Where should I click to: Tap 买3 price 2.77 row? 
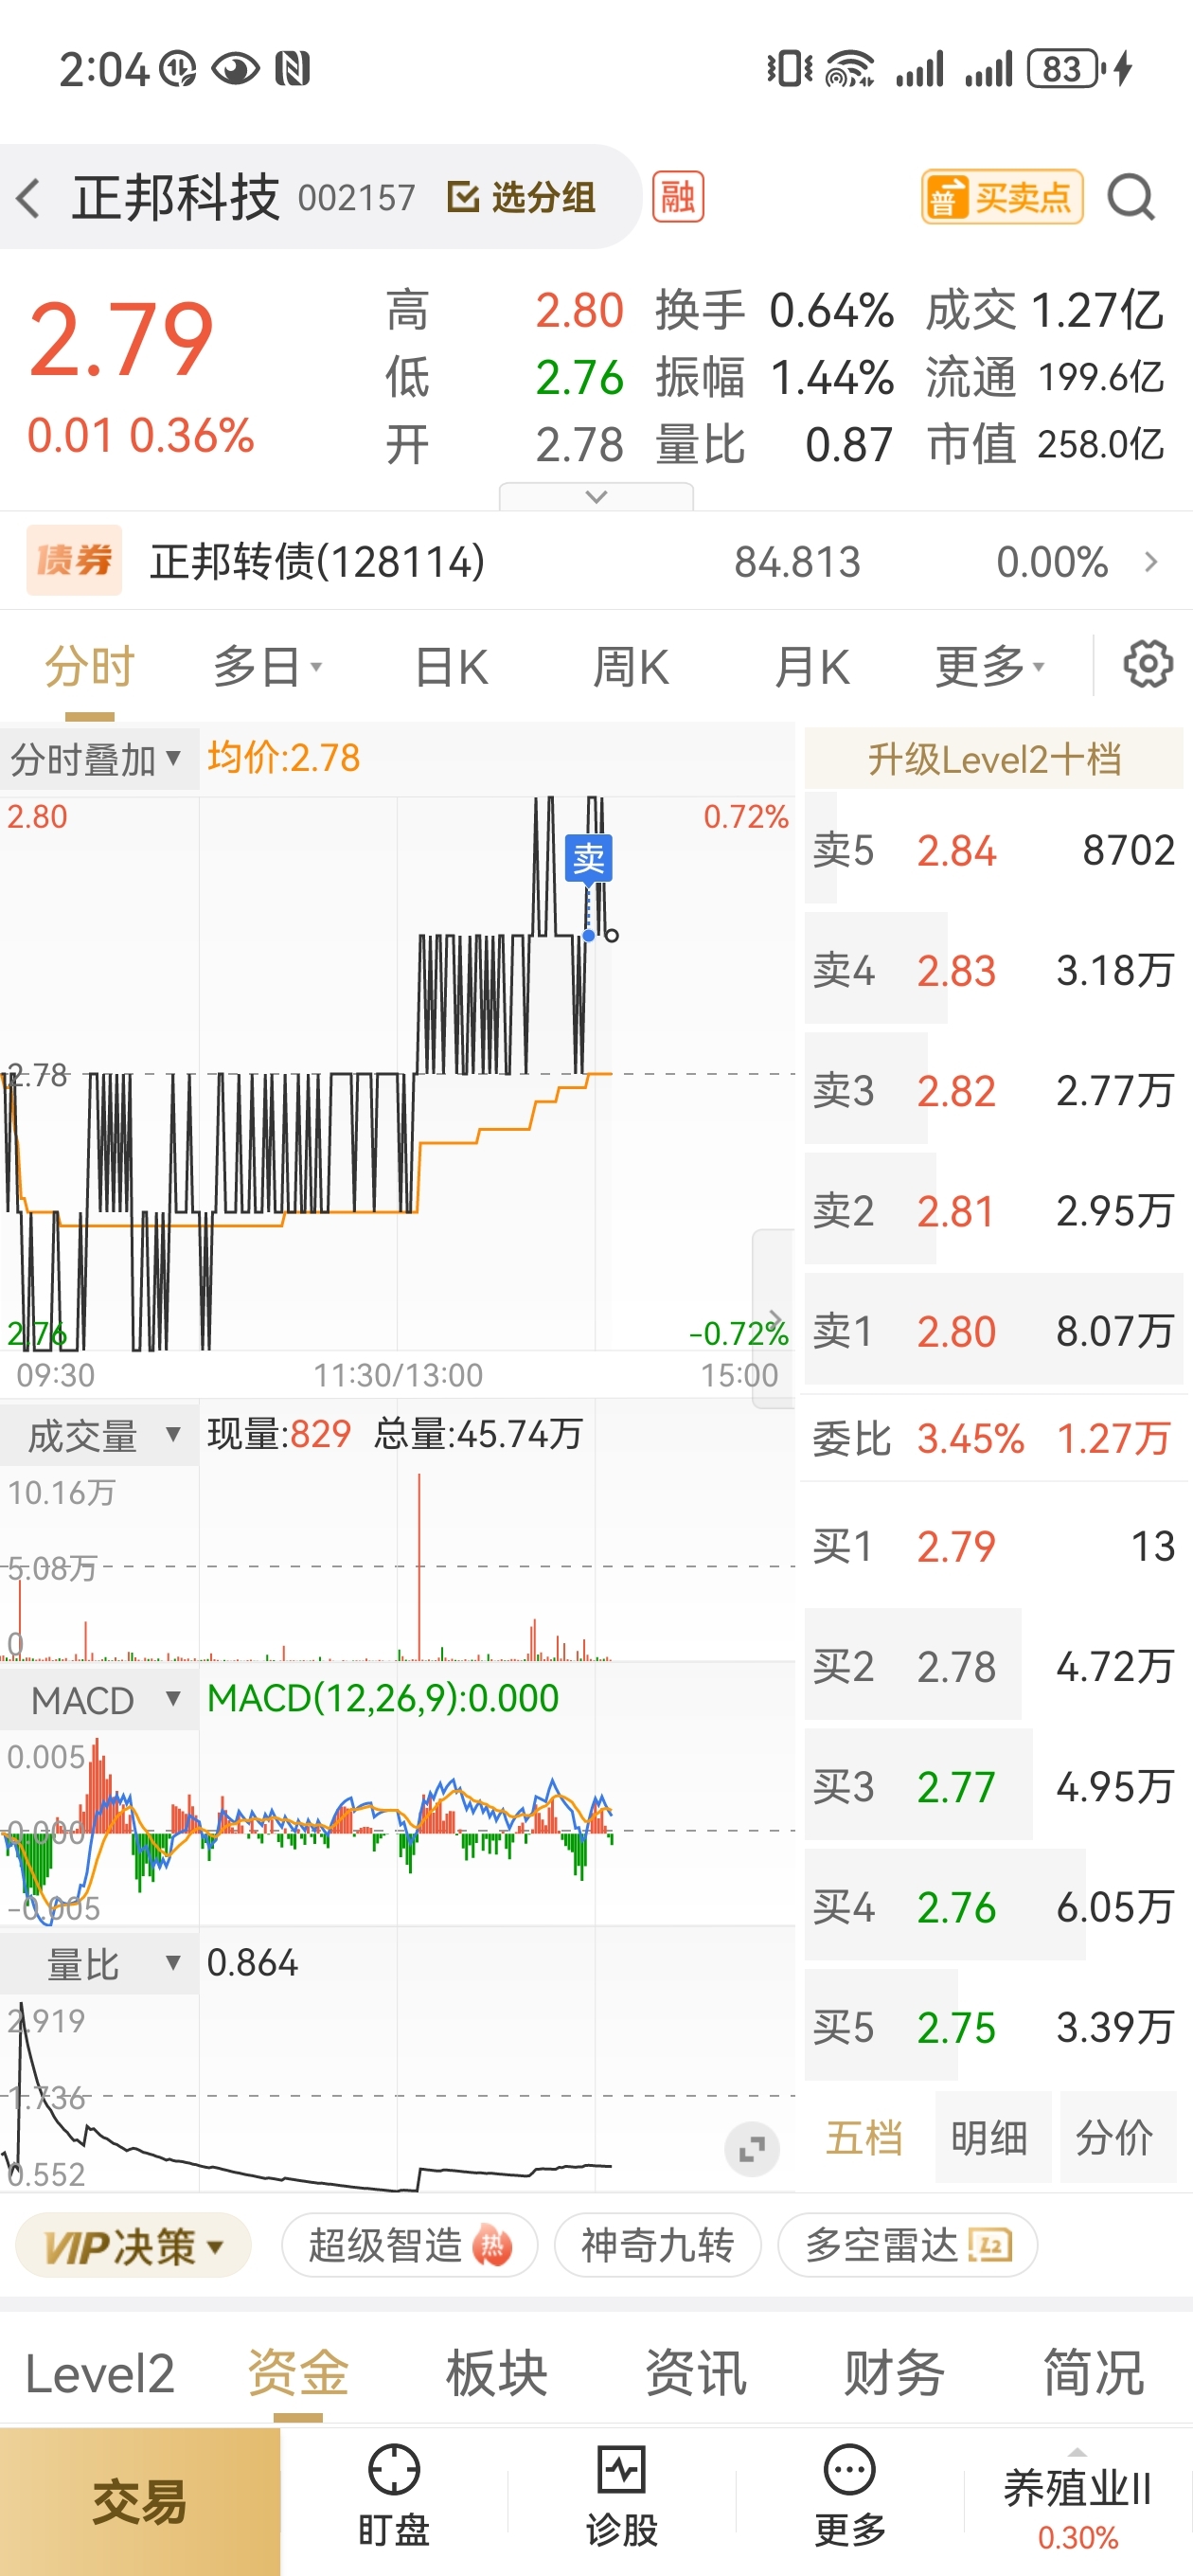(994, 1786)
